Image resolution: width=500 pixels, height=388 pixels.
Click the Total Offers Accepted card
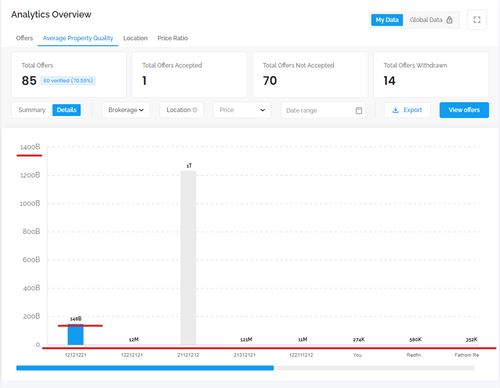point(190,74)
